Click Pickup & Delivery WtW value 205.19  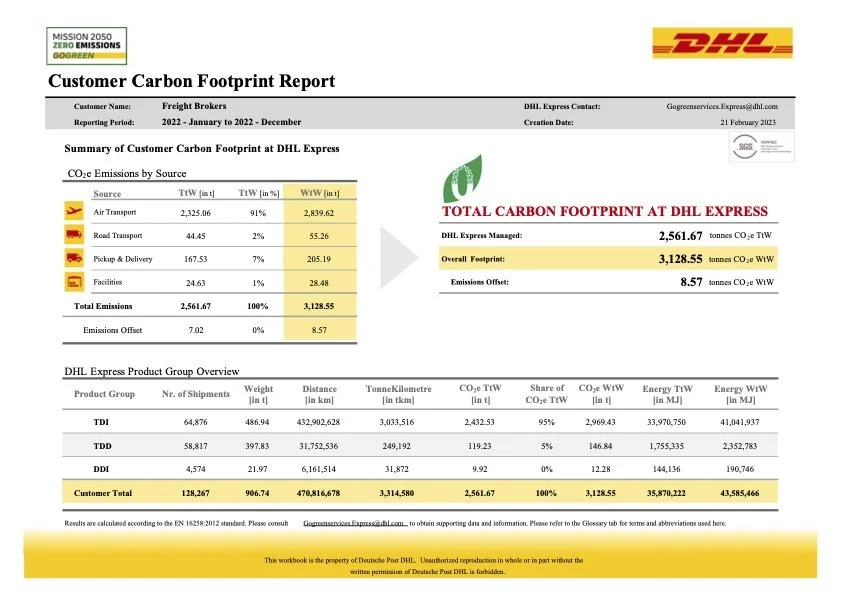coord(319,259)
